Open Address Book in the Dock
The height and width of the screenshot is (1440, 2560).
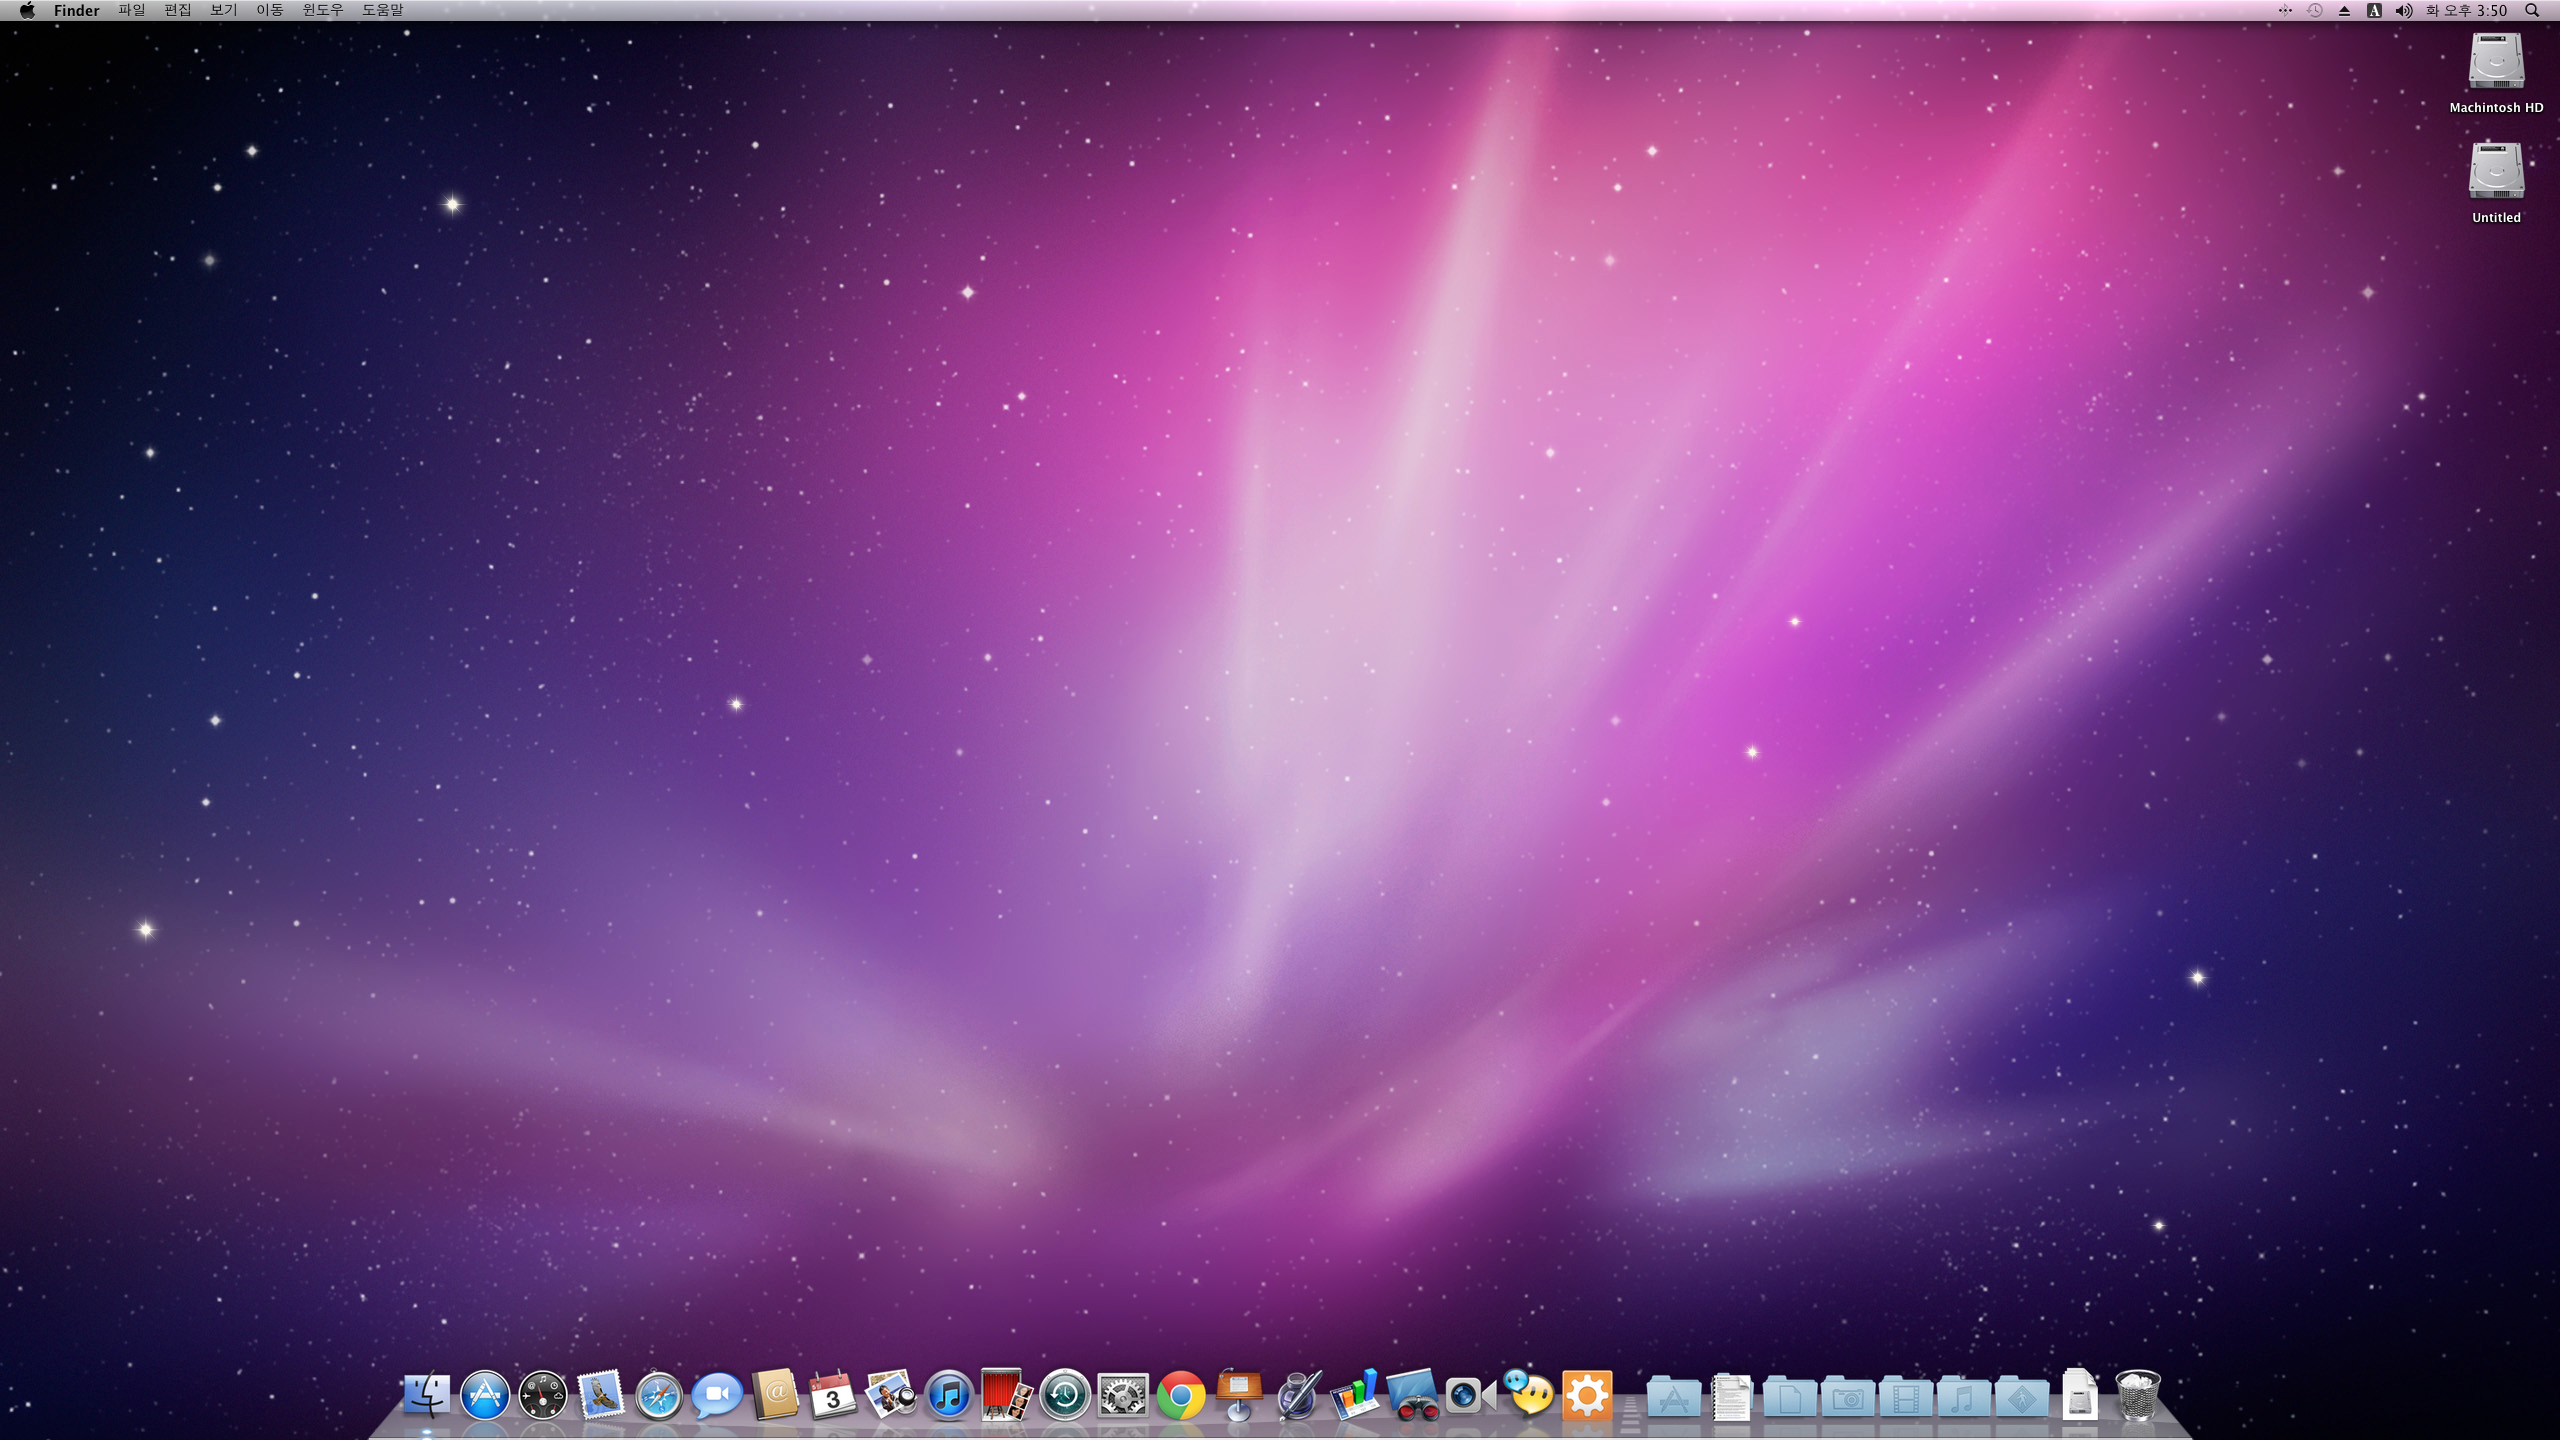775,1394
